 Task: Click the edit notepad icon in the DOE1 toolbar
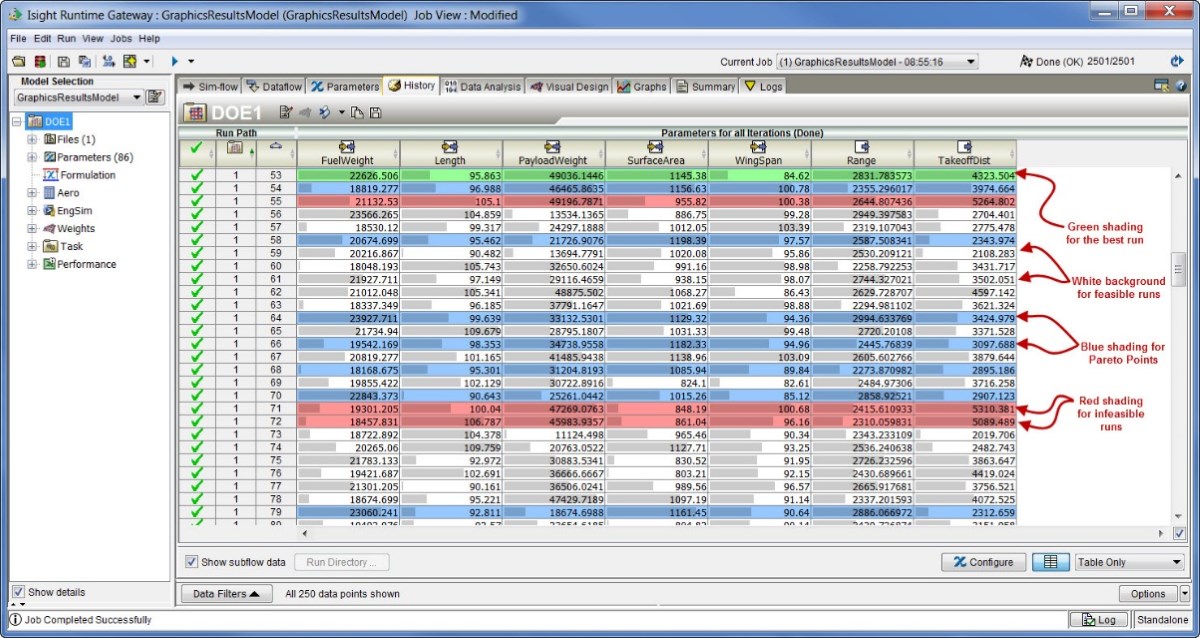pos(285,112)
